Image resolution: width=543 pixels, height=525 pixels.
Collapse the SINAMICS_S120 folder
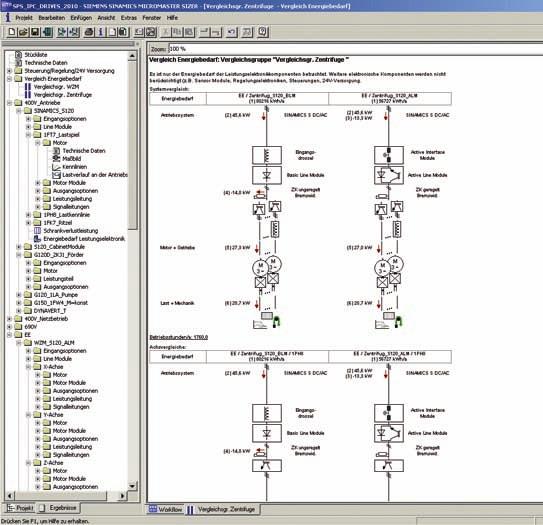pyautogui.click(x=19, y=111)
